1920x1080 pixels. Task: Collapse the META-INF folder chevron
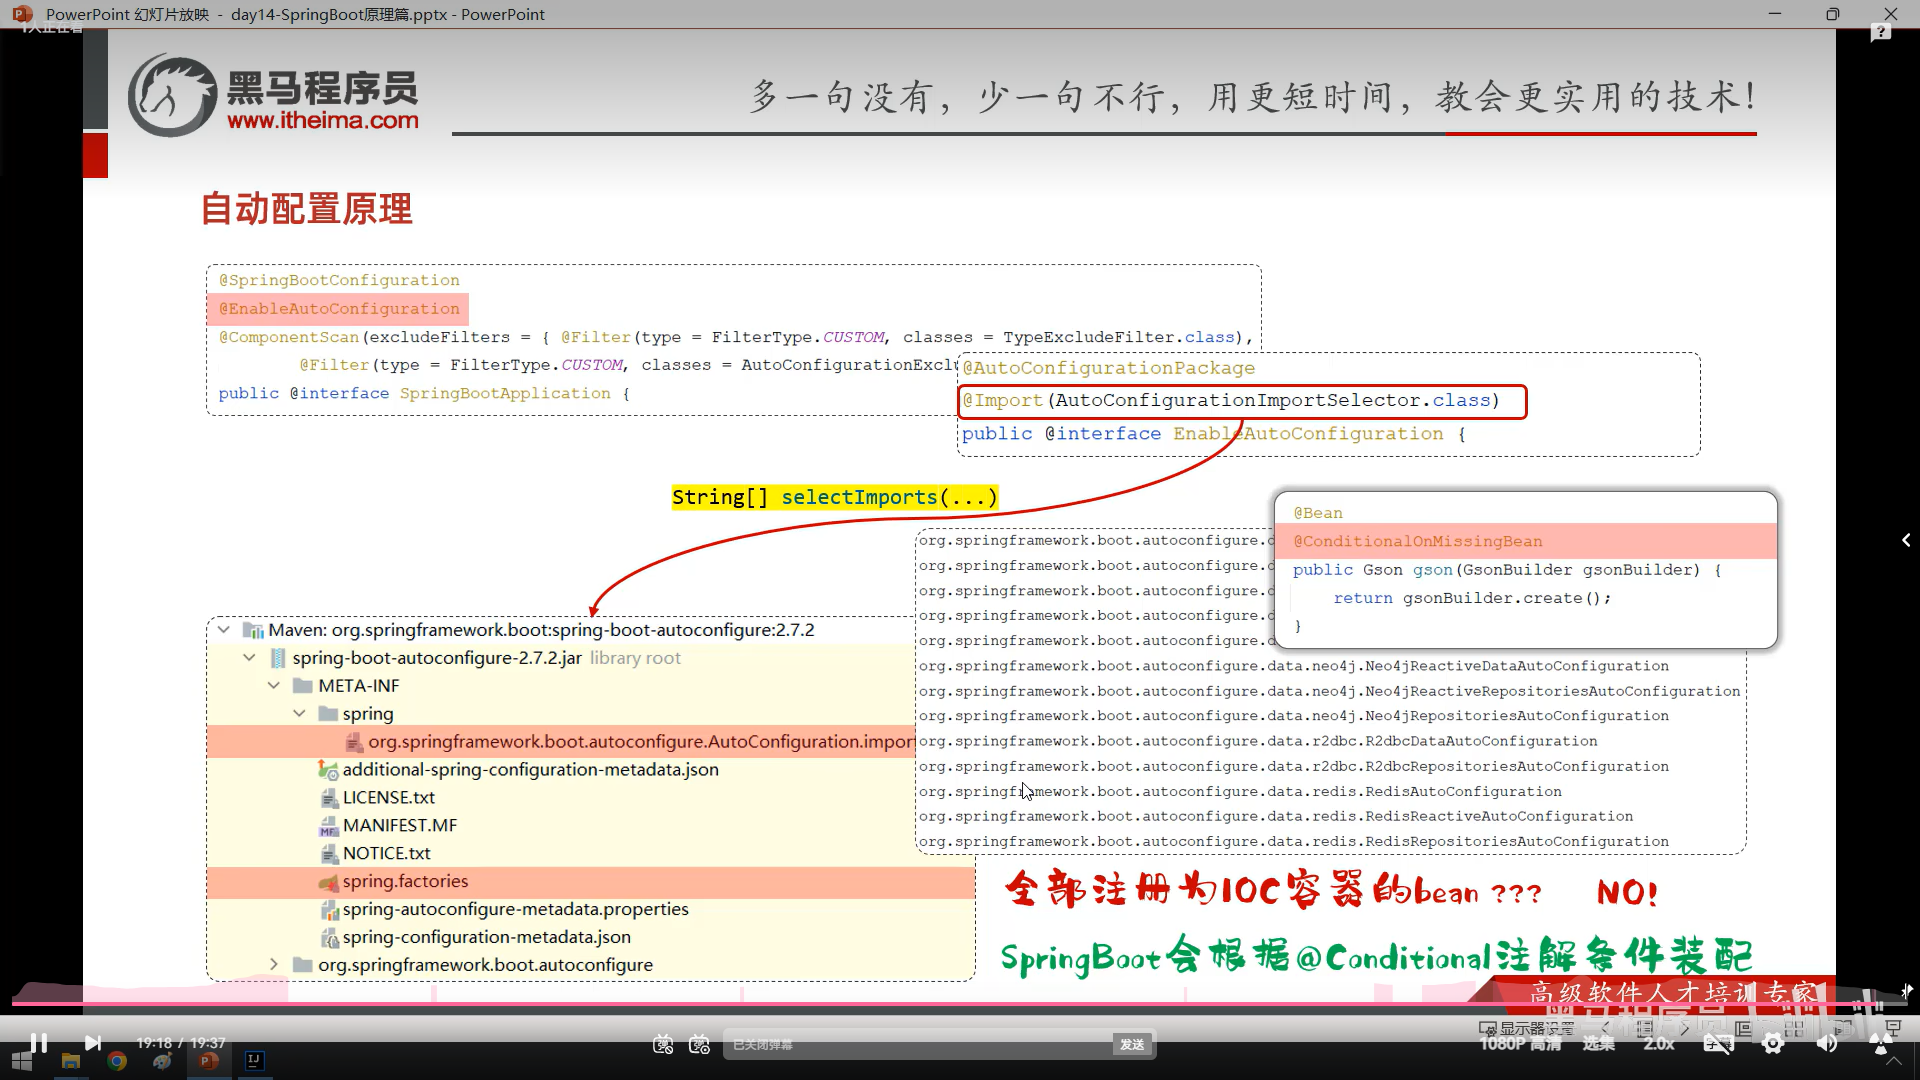coord(274,686)
